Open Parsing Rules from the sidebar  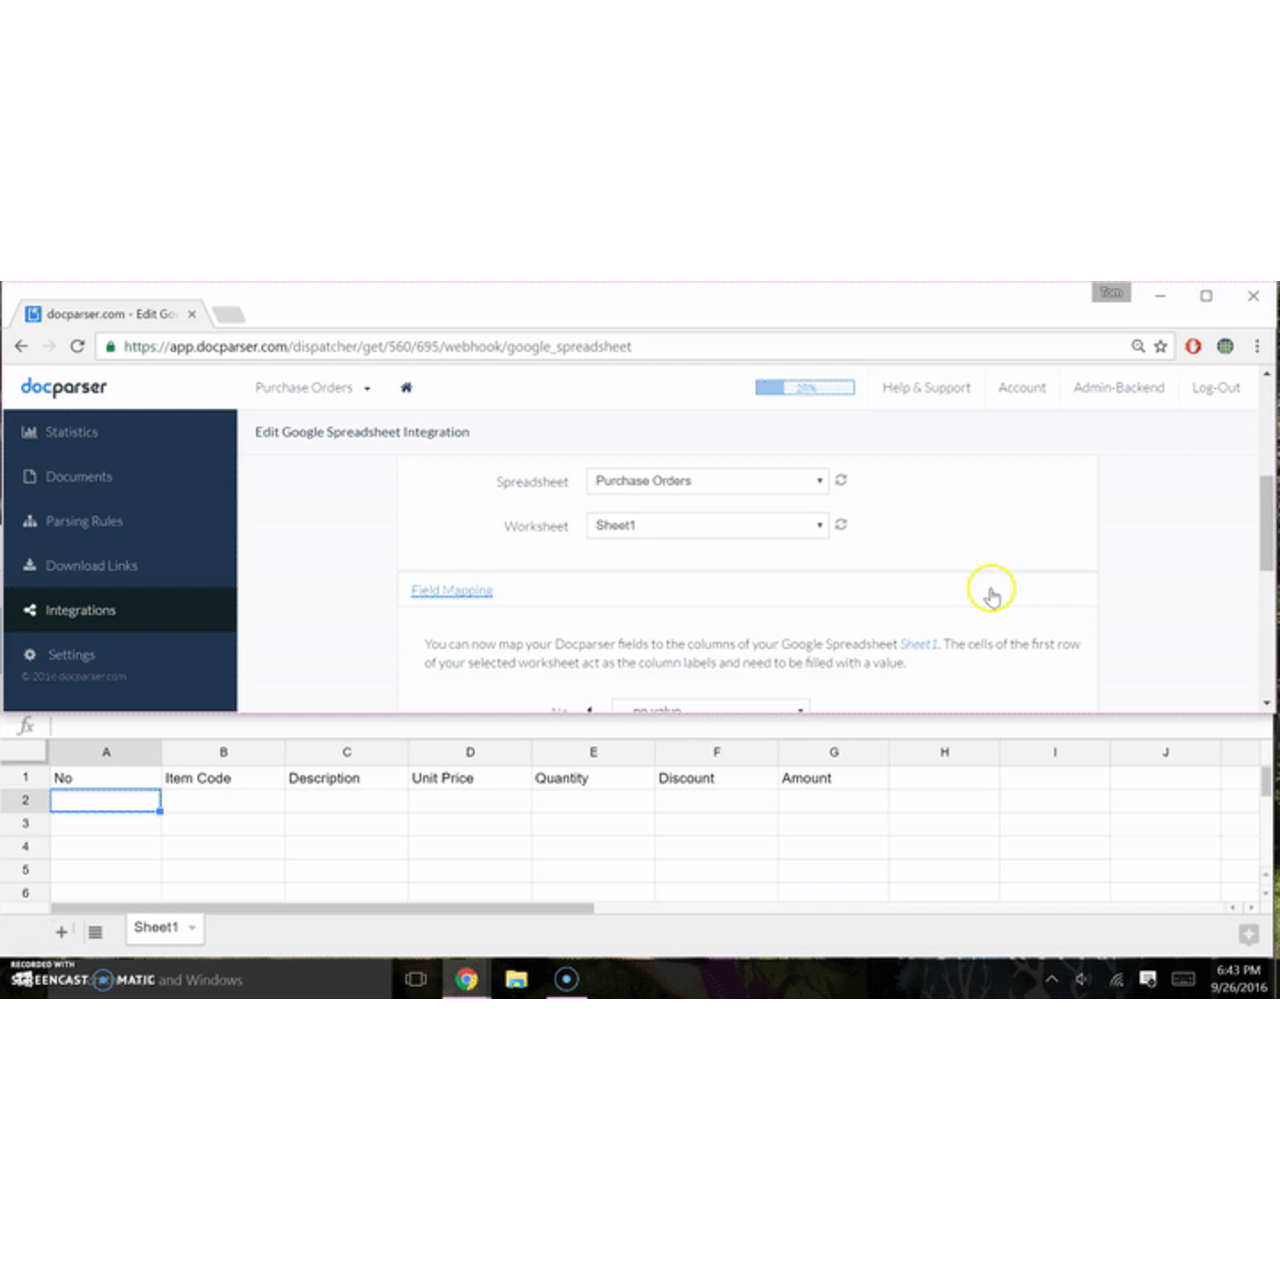[83, 521]
